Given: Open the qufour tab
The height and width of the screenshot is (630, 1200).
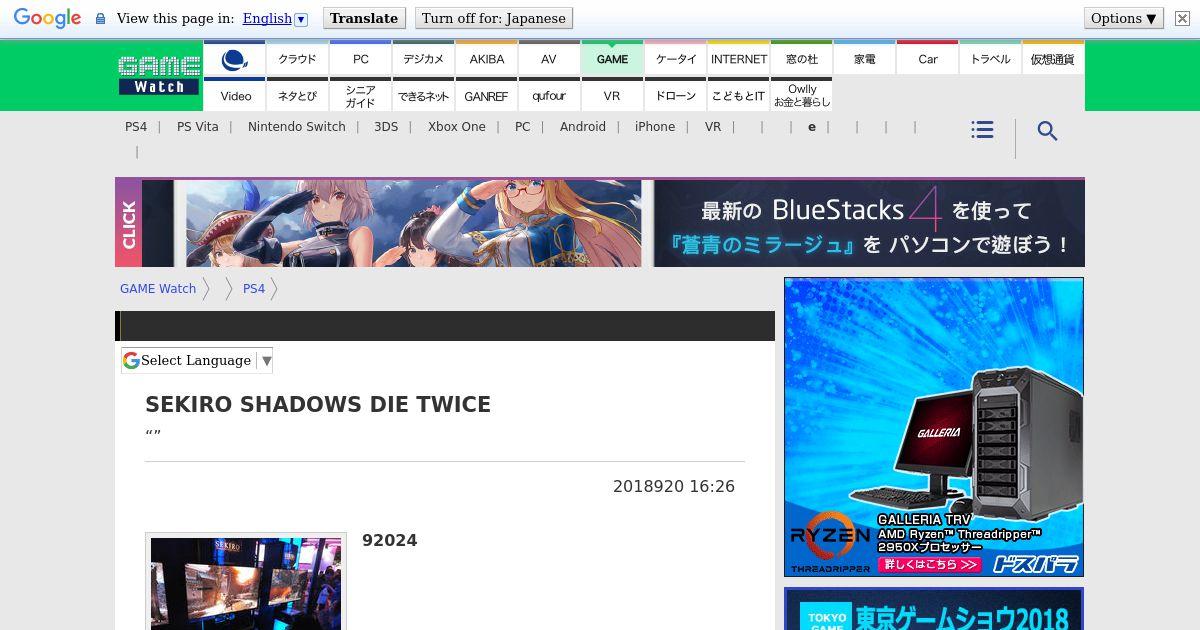Looking at the screenshot, I should point(549,96).
